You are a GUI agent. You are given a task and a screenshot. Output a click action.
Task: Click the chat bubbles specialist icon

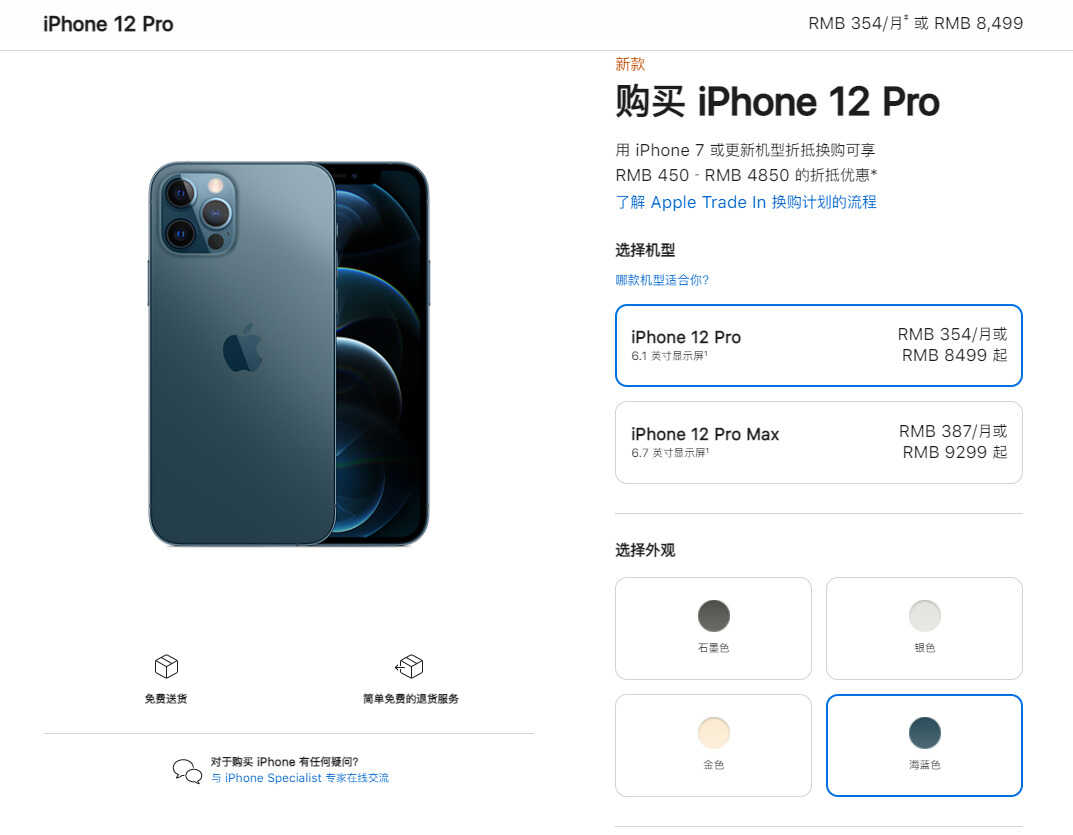(x=187, y=771)
